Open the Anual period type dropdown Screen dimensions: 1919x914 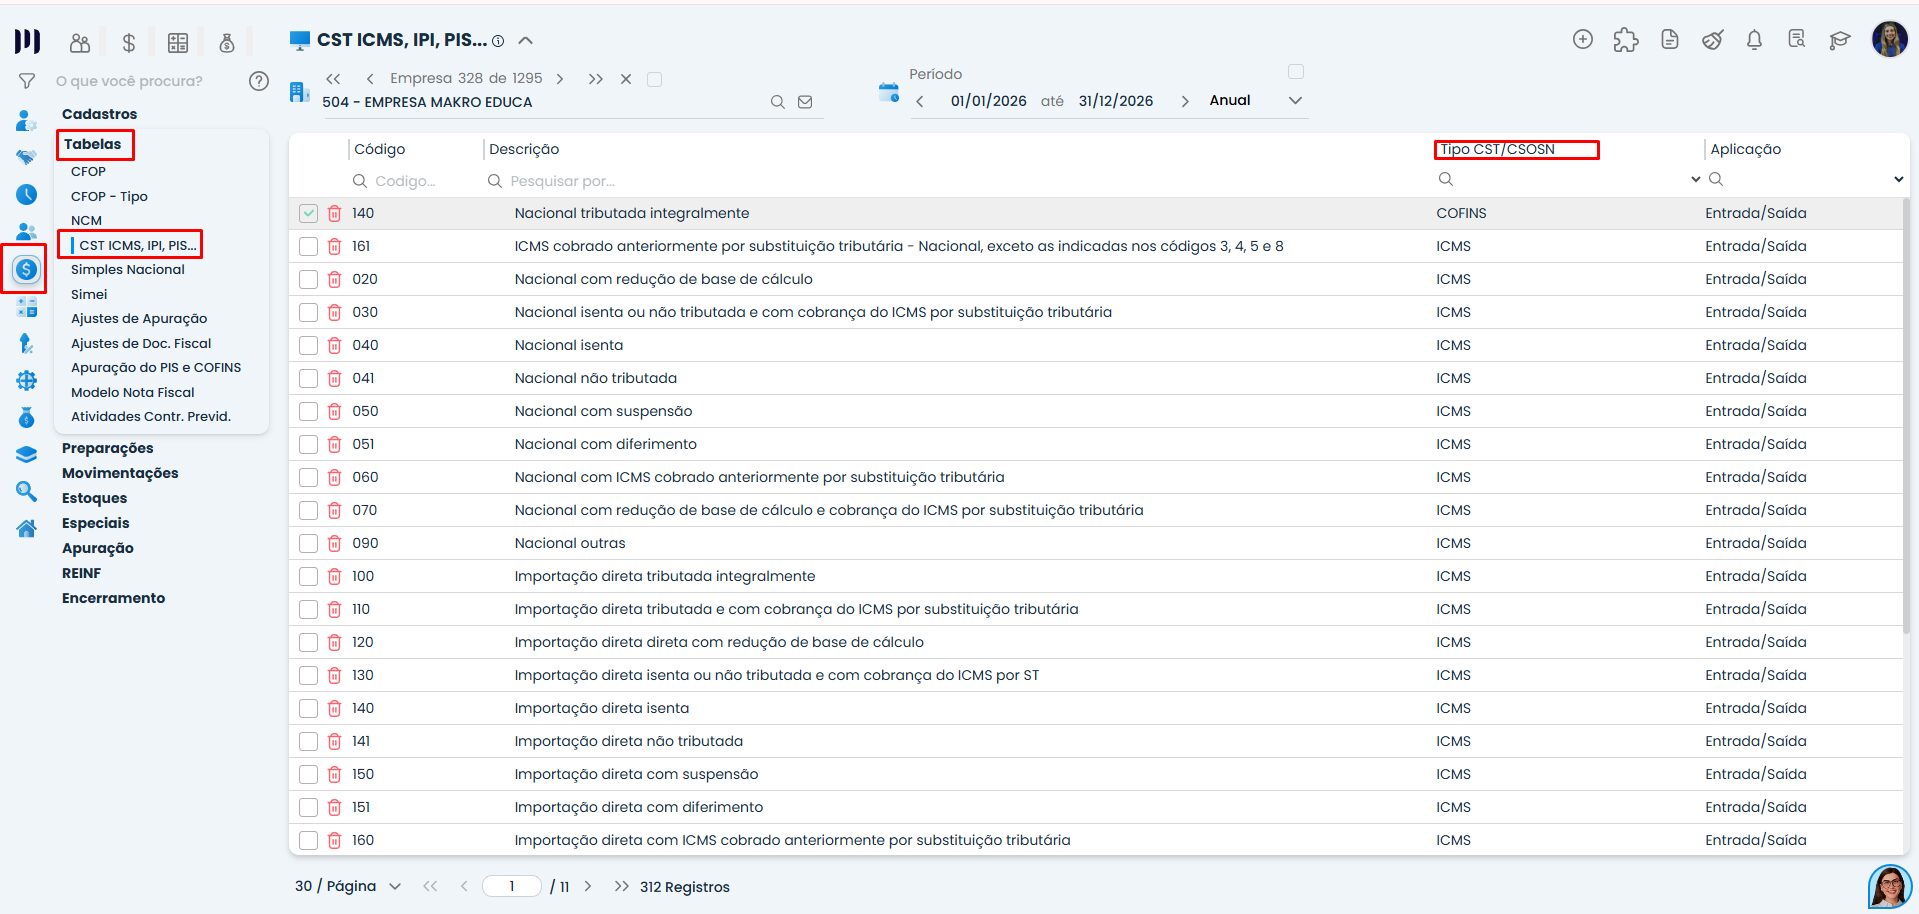tap(1294, 100)
